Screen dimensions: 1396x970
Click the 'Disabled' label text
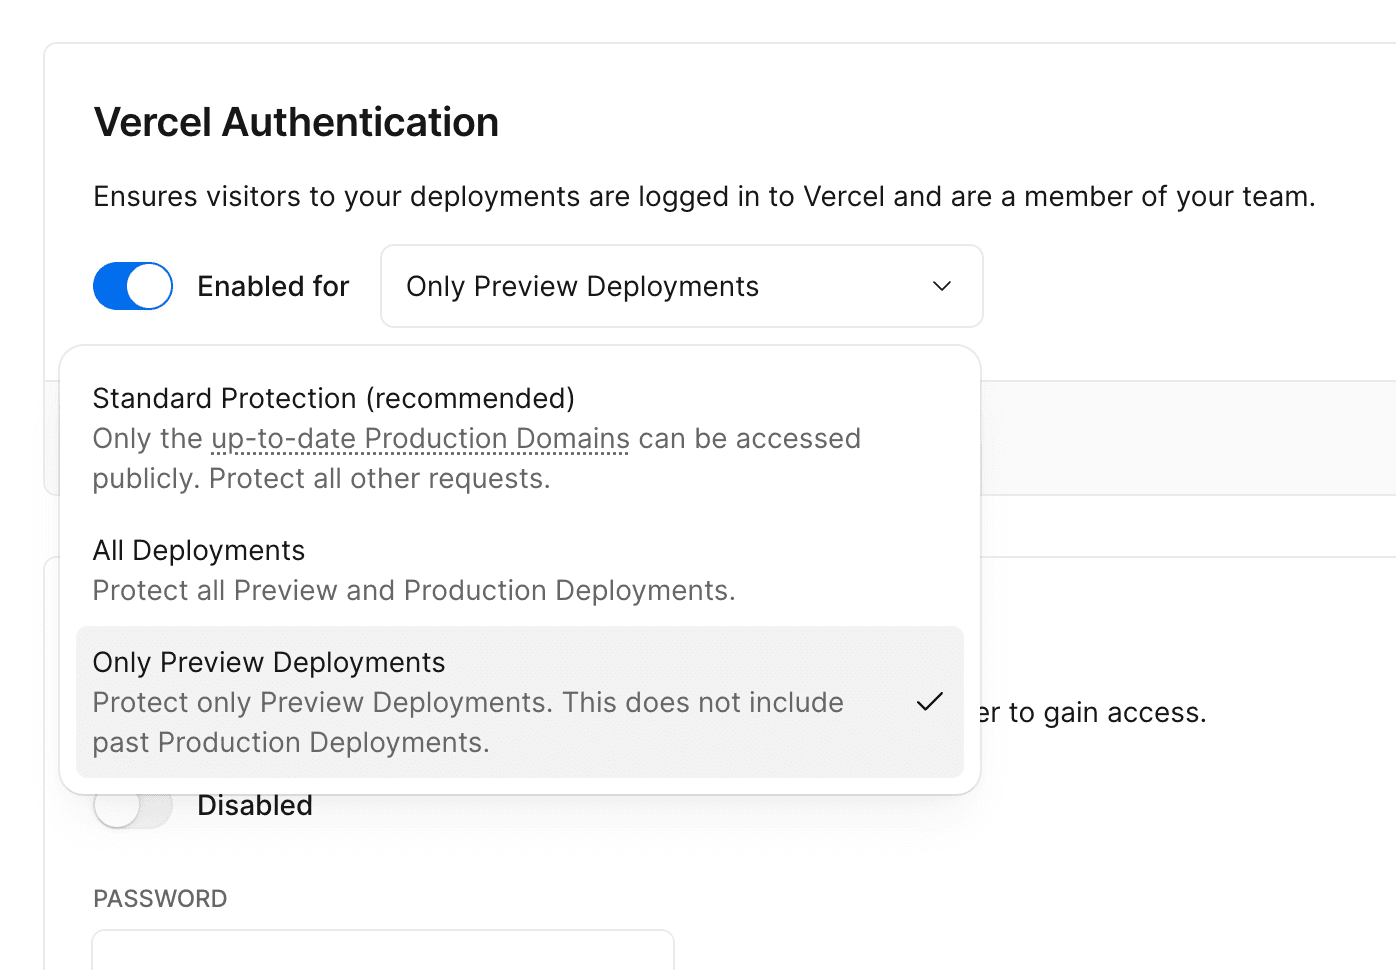click(x=255, y=806)
